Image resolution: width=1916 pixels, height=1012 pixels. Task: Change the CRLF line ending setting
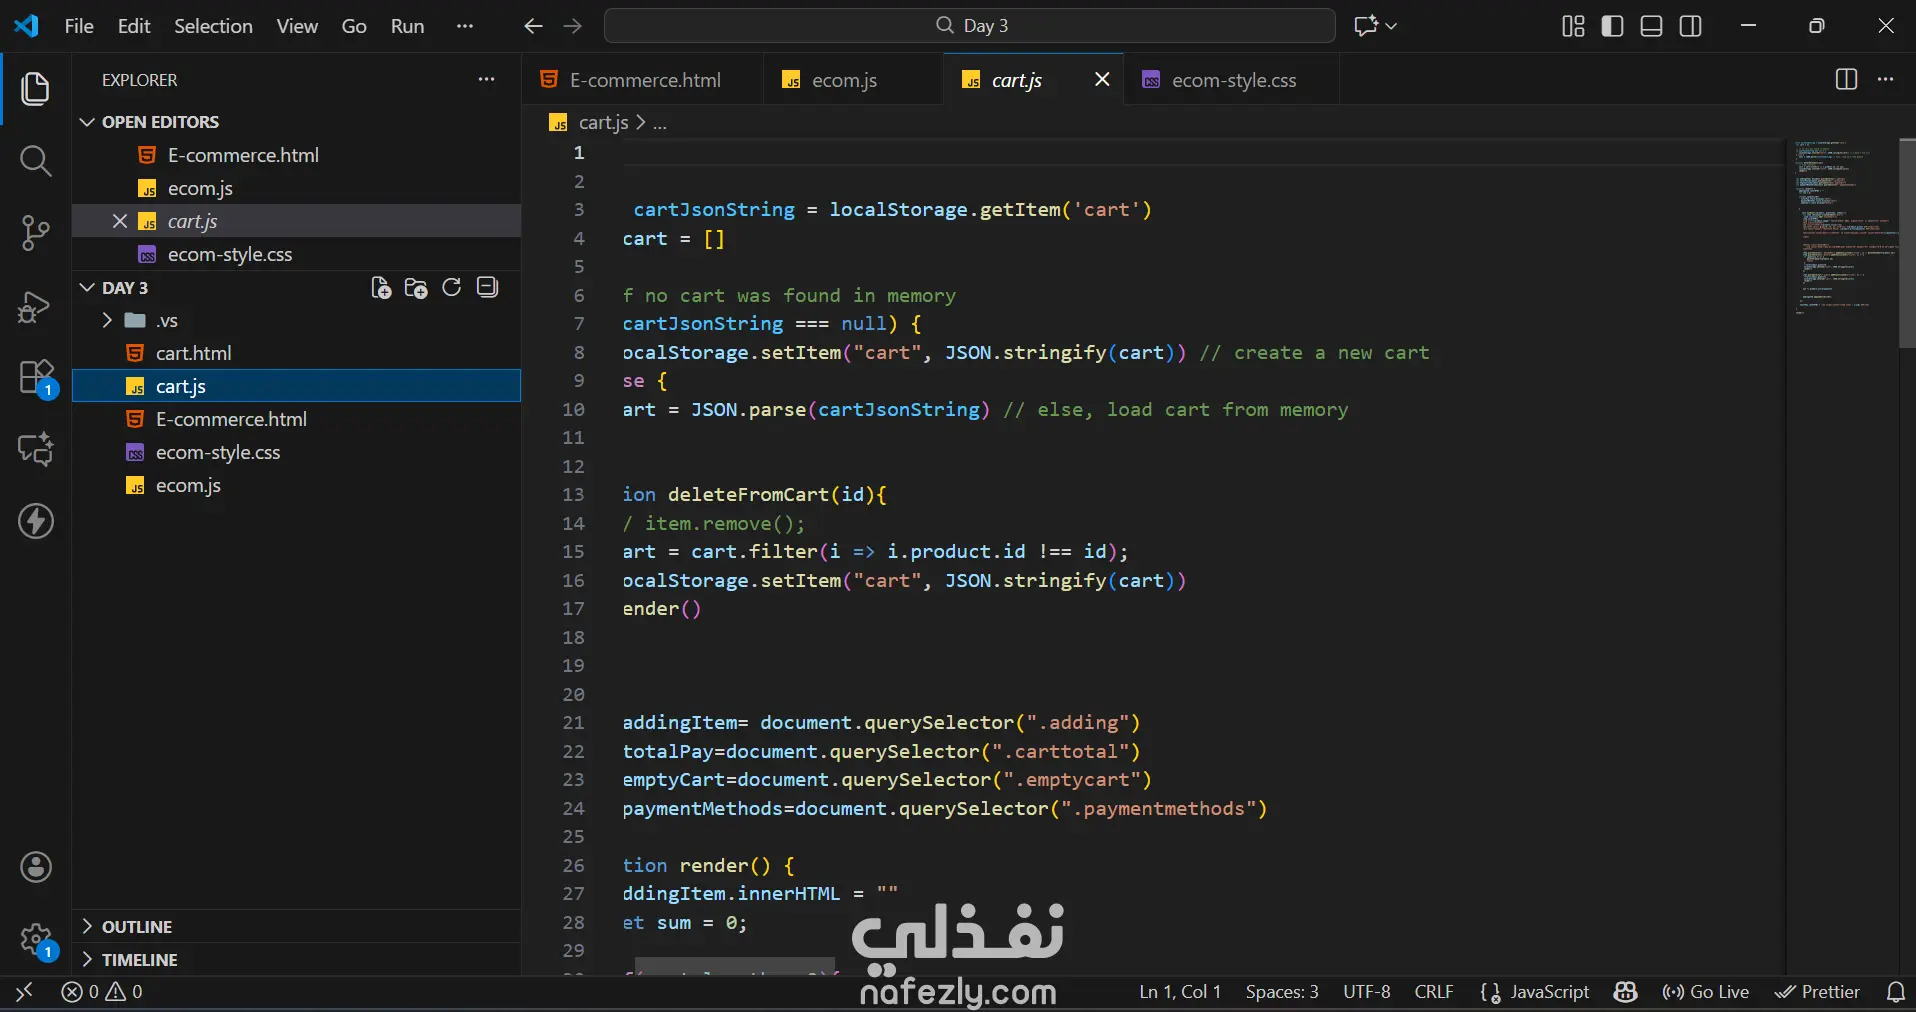tap(1434, 992)
